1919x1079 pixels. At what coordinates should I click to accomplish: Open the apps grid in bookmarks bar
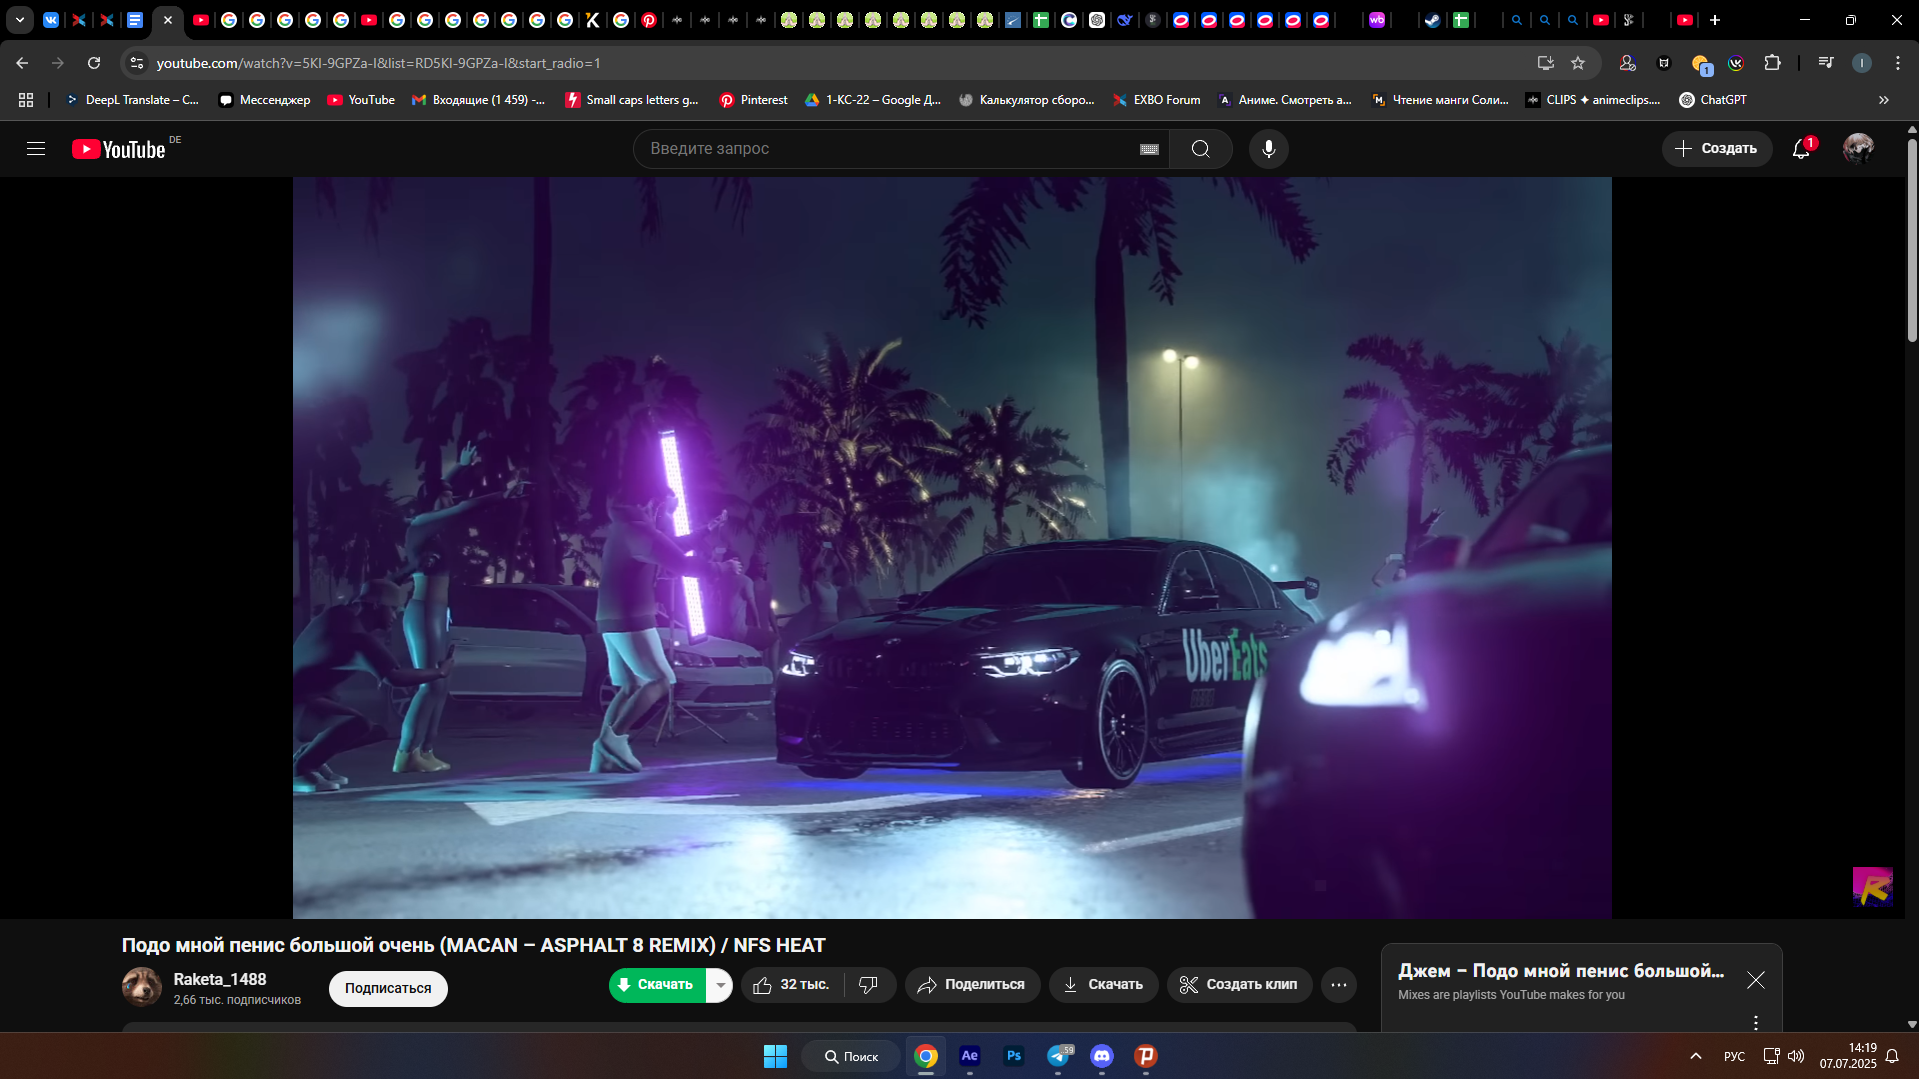(26, 100)
